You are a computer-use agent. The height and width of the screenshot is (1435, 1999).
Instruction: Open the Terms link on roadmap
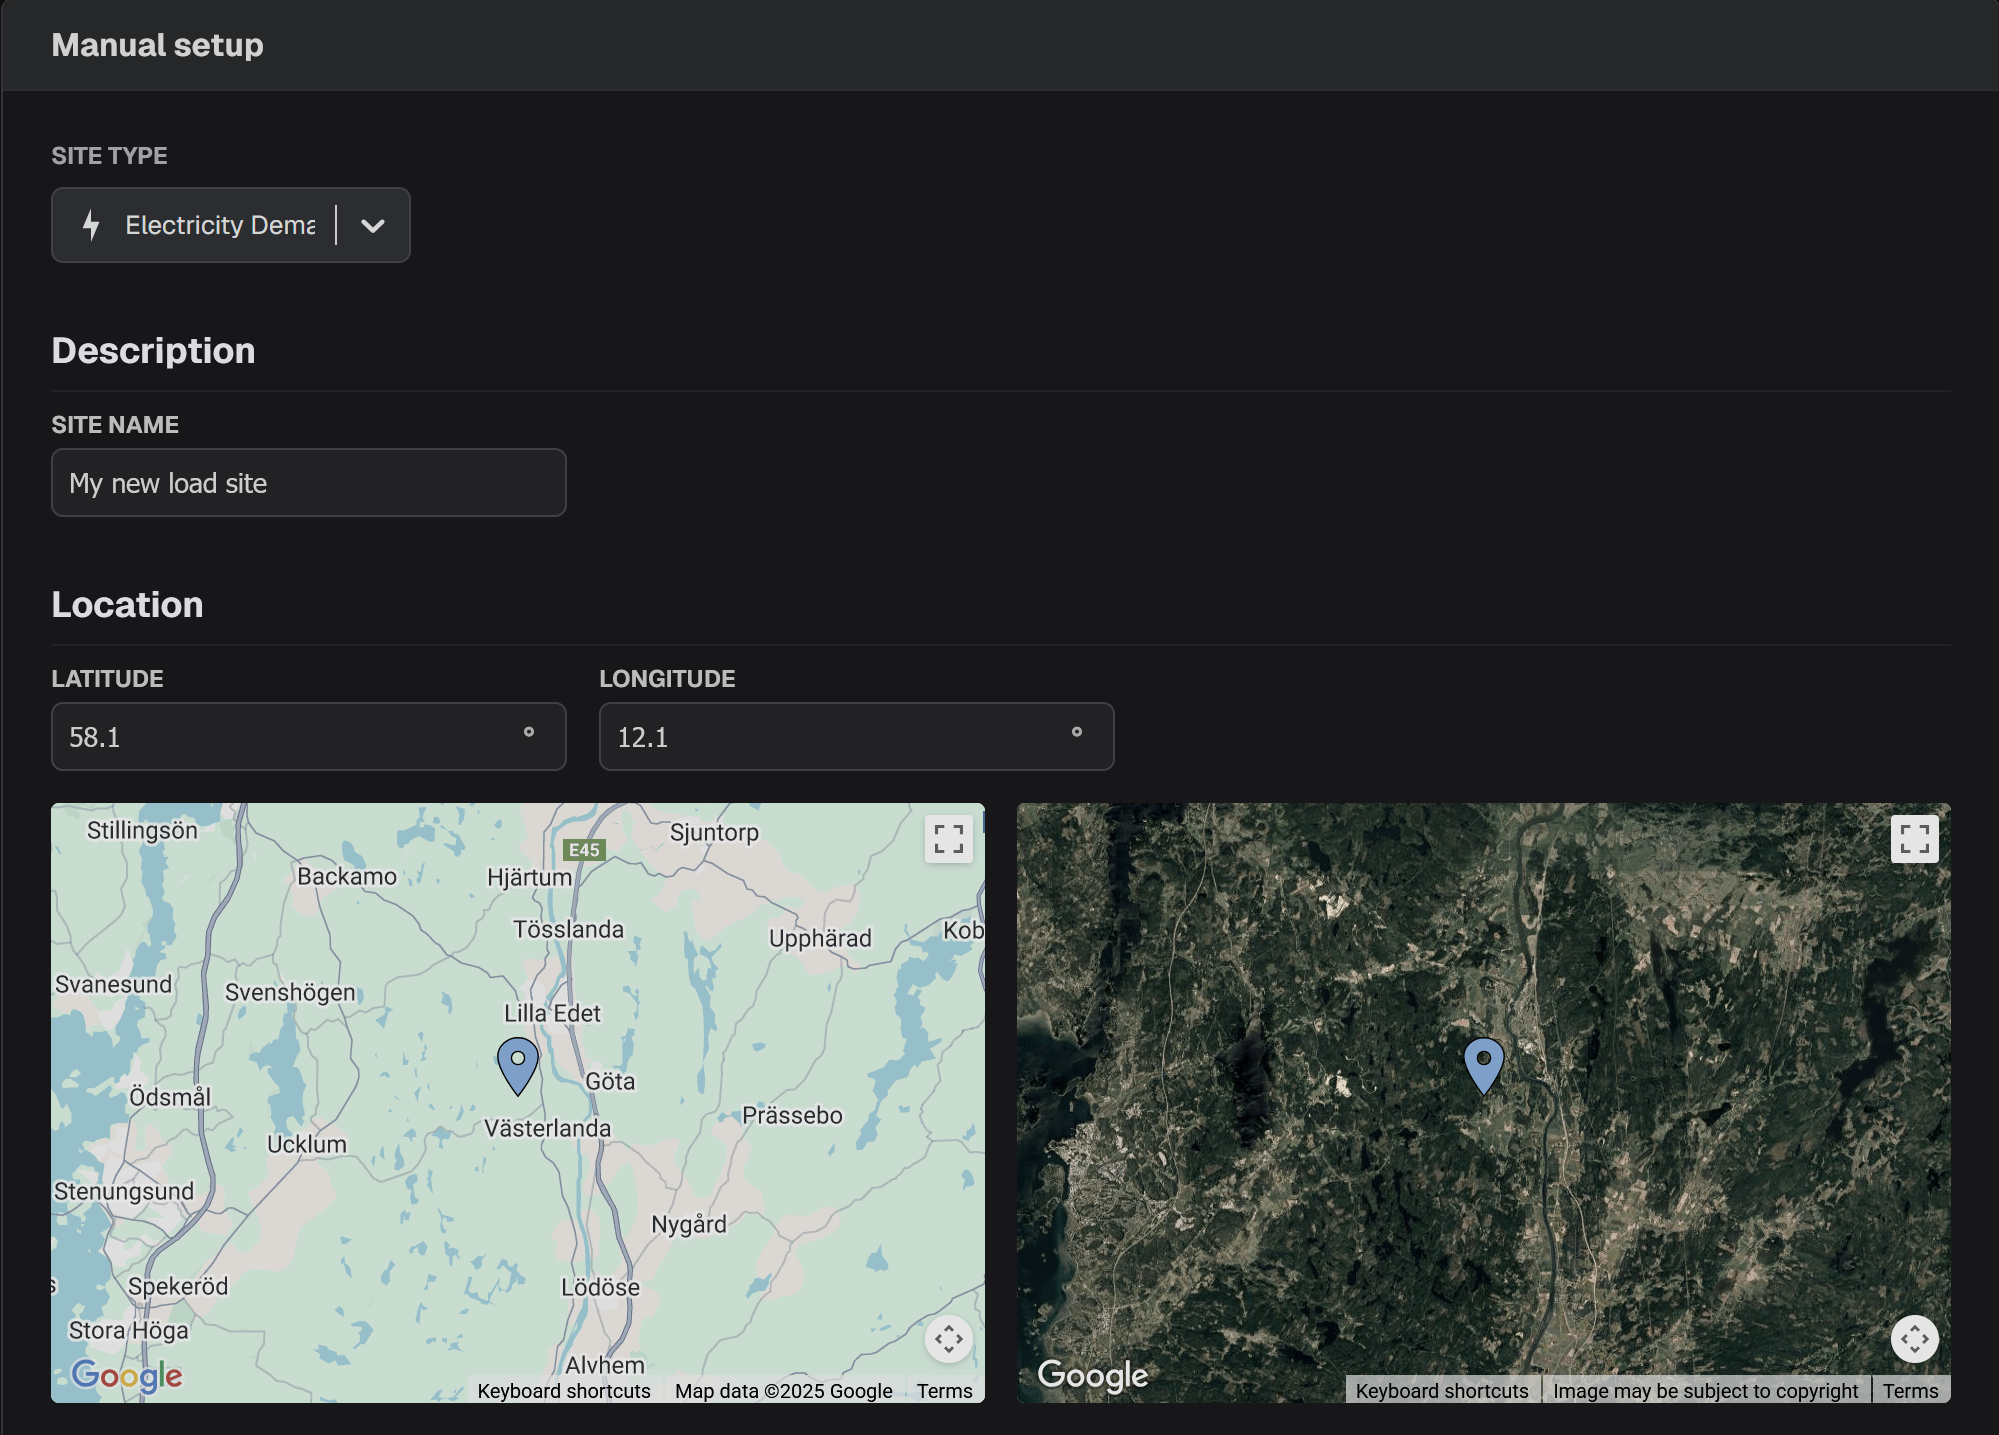[x=944, y=1391]
